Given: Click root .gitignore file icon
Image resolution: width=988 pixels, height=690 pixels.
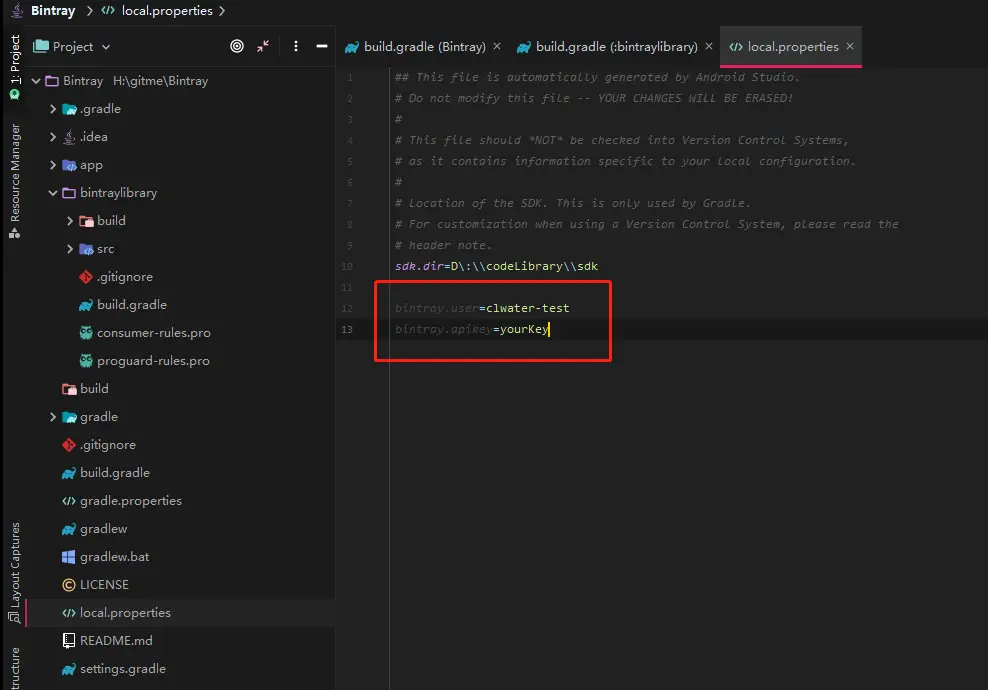Looking at the screenshot, I should tap(69, 445).
